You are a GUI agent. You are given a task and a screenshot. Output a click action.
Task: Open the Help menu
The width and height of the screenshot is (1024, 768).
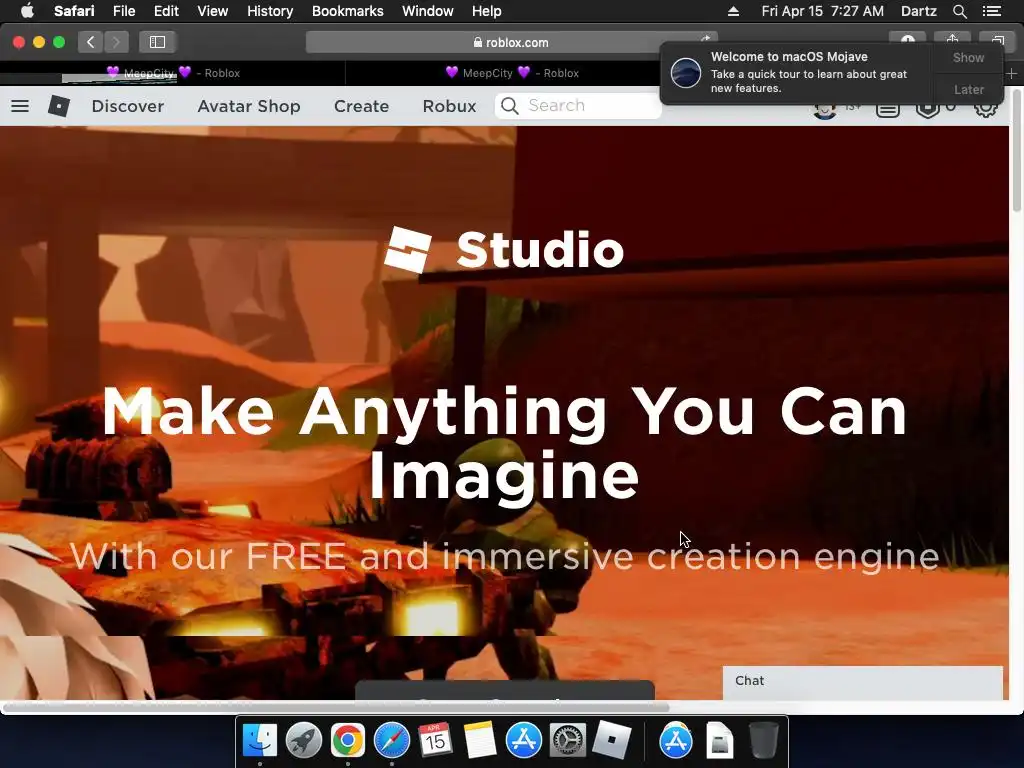tap(487, 11)
